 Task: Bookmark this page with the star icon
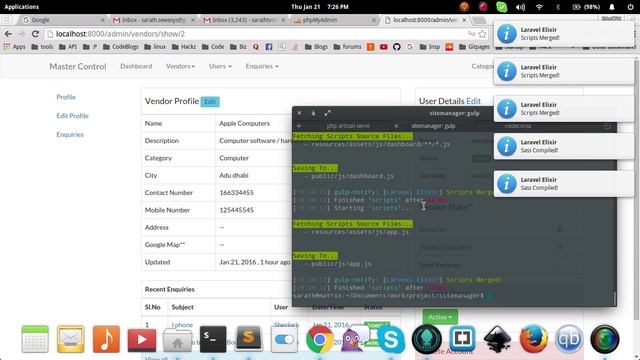(482, 34)
